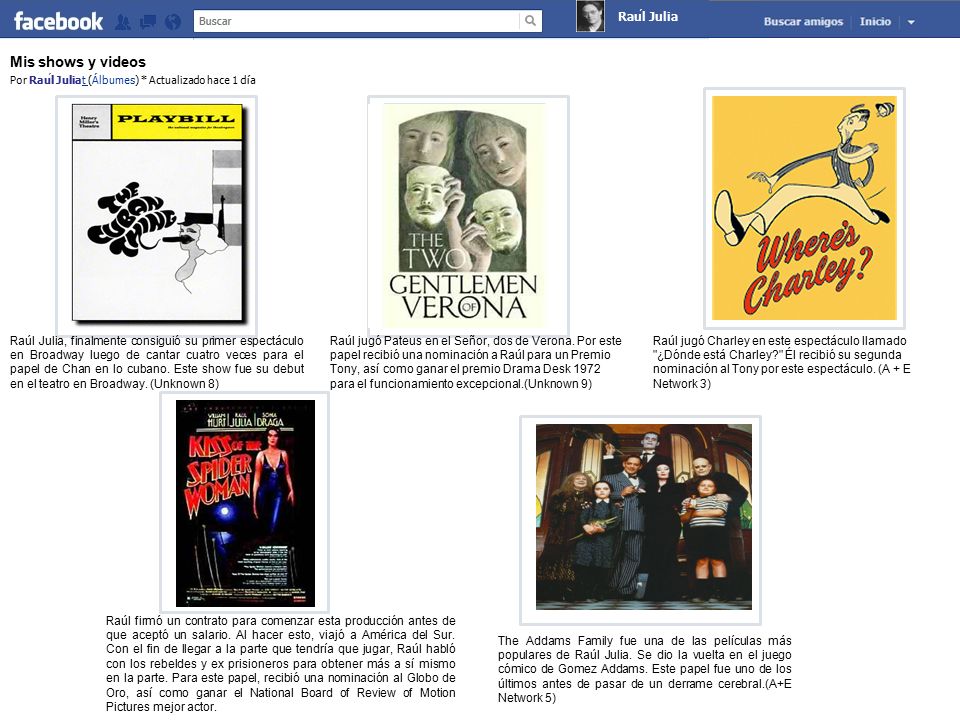Focus the Buscar search field
Screen dimensions: 960x720
pyautogui.click(x=356, y=21)
